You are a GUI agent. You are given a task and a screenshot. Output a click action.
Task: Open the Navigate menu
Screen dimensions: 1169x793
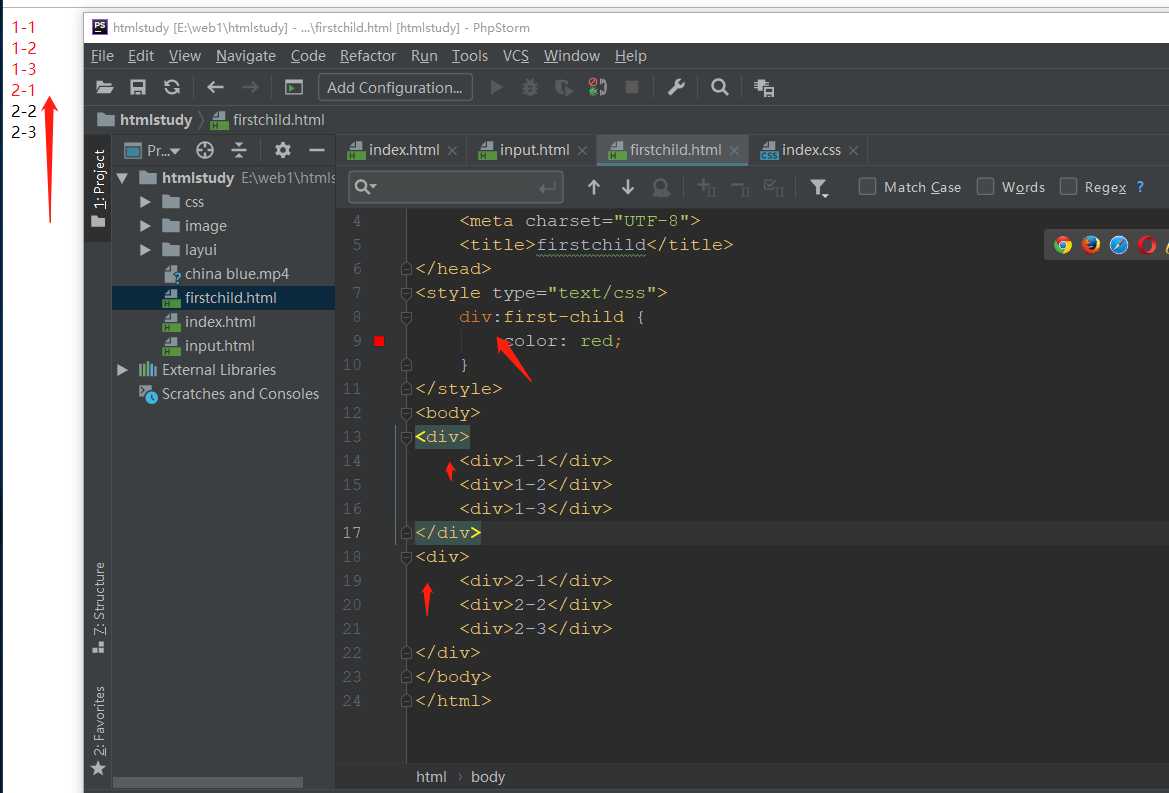coord(246,56)
